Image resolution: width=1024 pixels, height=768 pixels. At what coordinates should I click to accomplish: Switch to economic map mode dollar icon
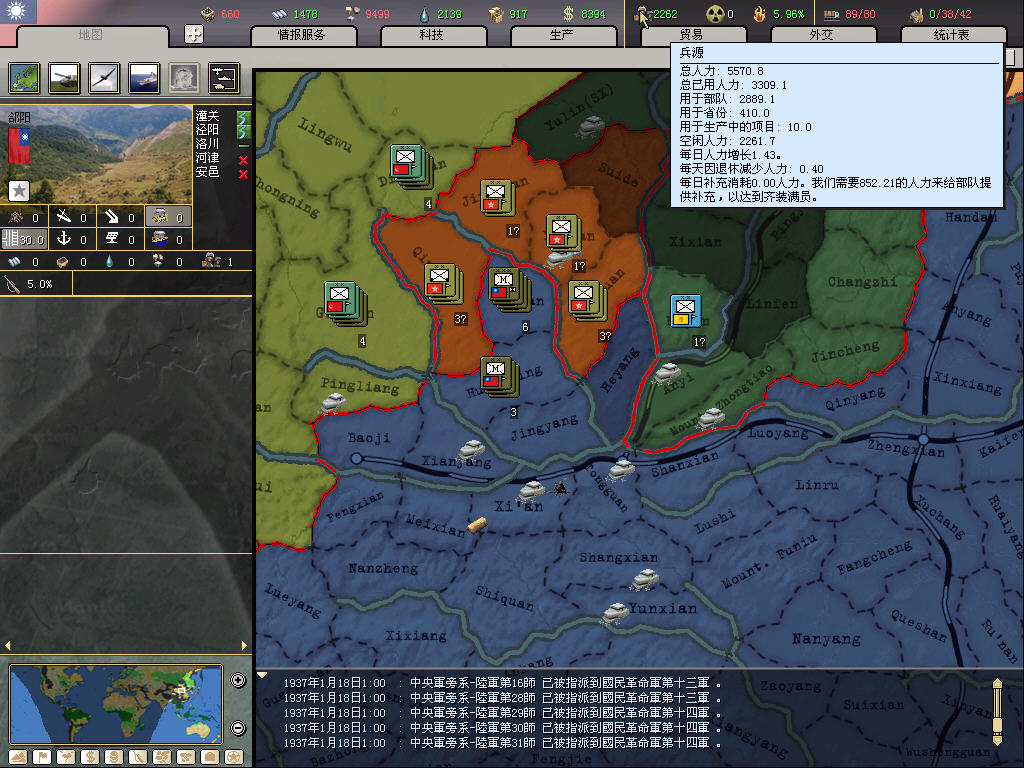(90, 757)
